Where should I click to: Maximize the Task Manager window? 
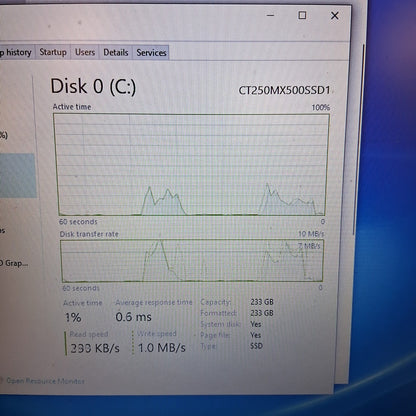302,15
